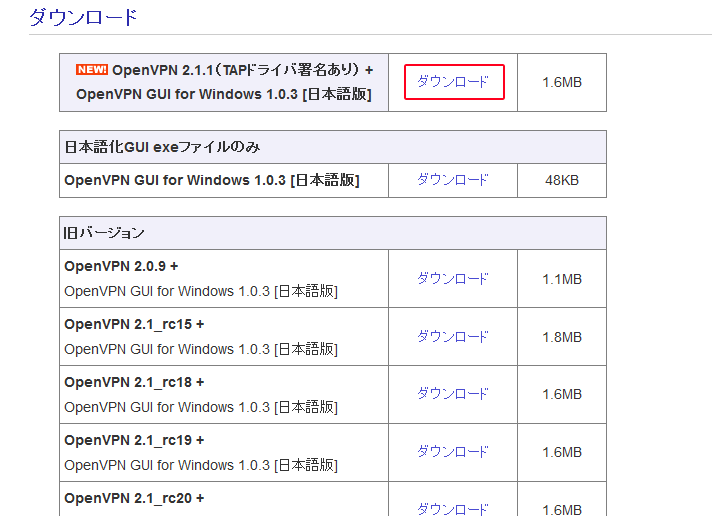This screenshot has width=717, height=516.
Task: Download the Japanese GUI exe file only
Action: [x=453, y=180]
